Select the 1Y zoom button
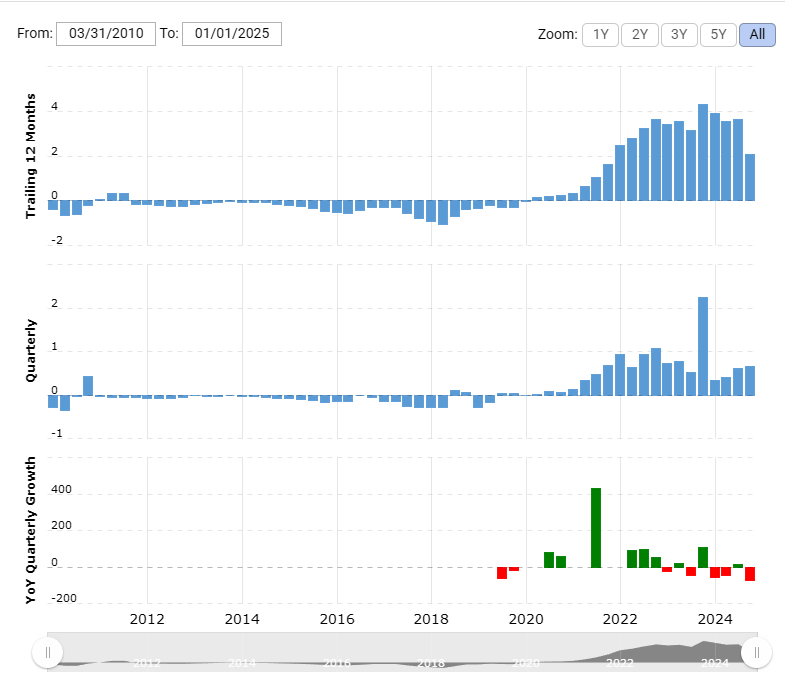The width and height of the screenshot is (785, 686). [600, 35]
